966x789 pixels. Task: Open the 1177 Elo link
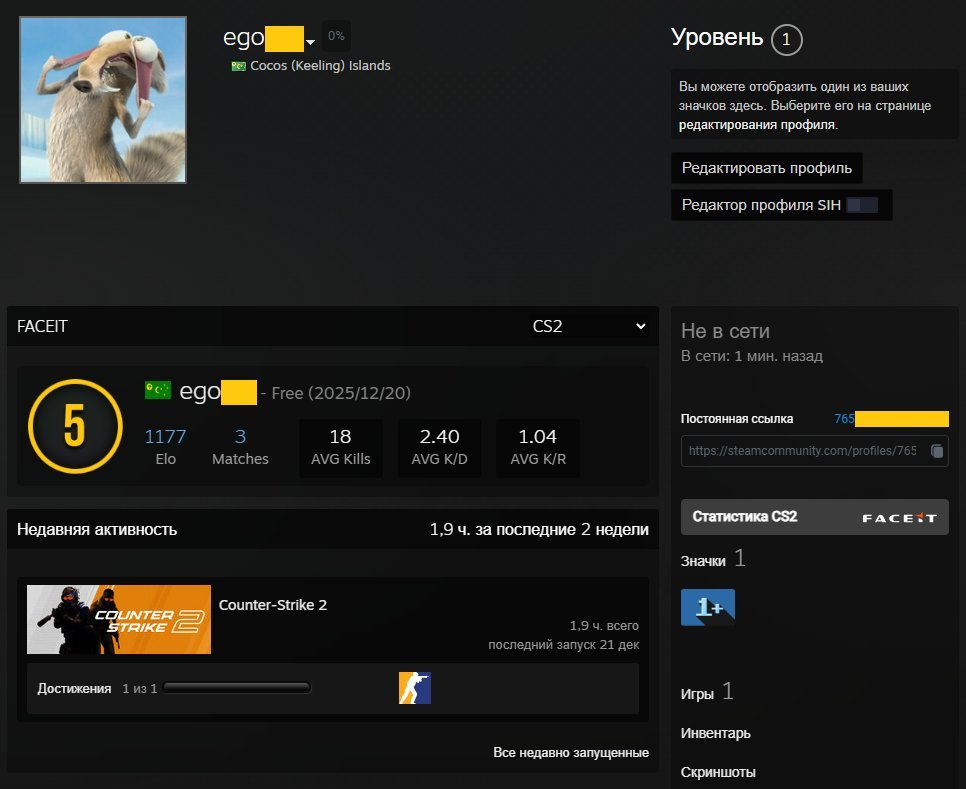click(165, 437)
